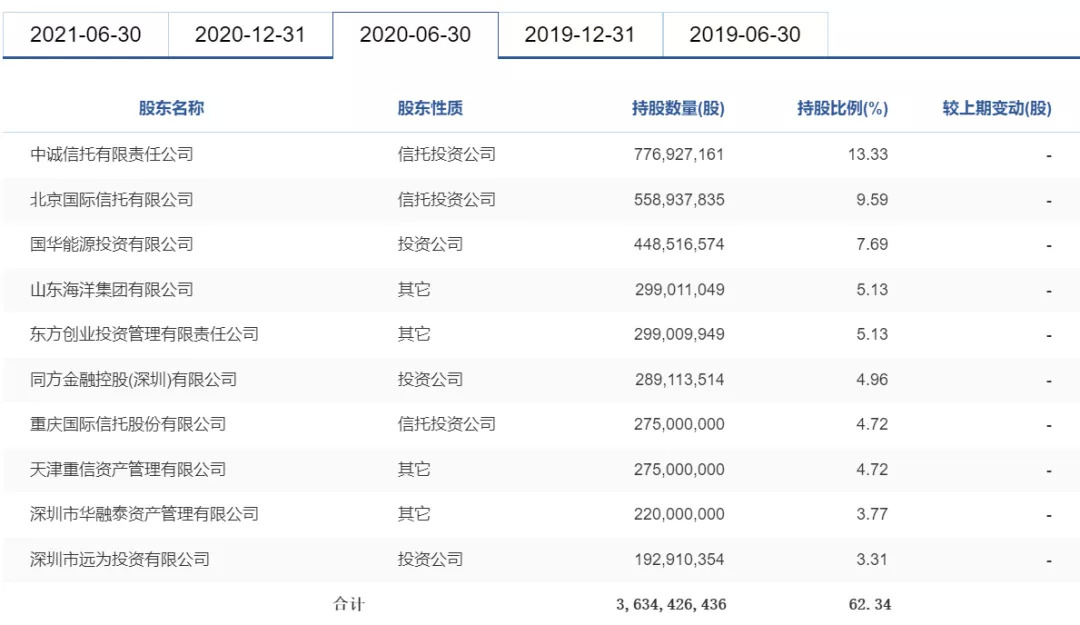The image size is (1080, 625).
Task: Click the 3.31 percentage value
Action: point(872,560)
